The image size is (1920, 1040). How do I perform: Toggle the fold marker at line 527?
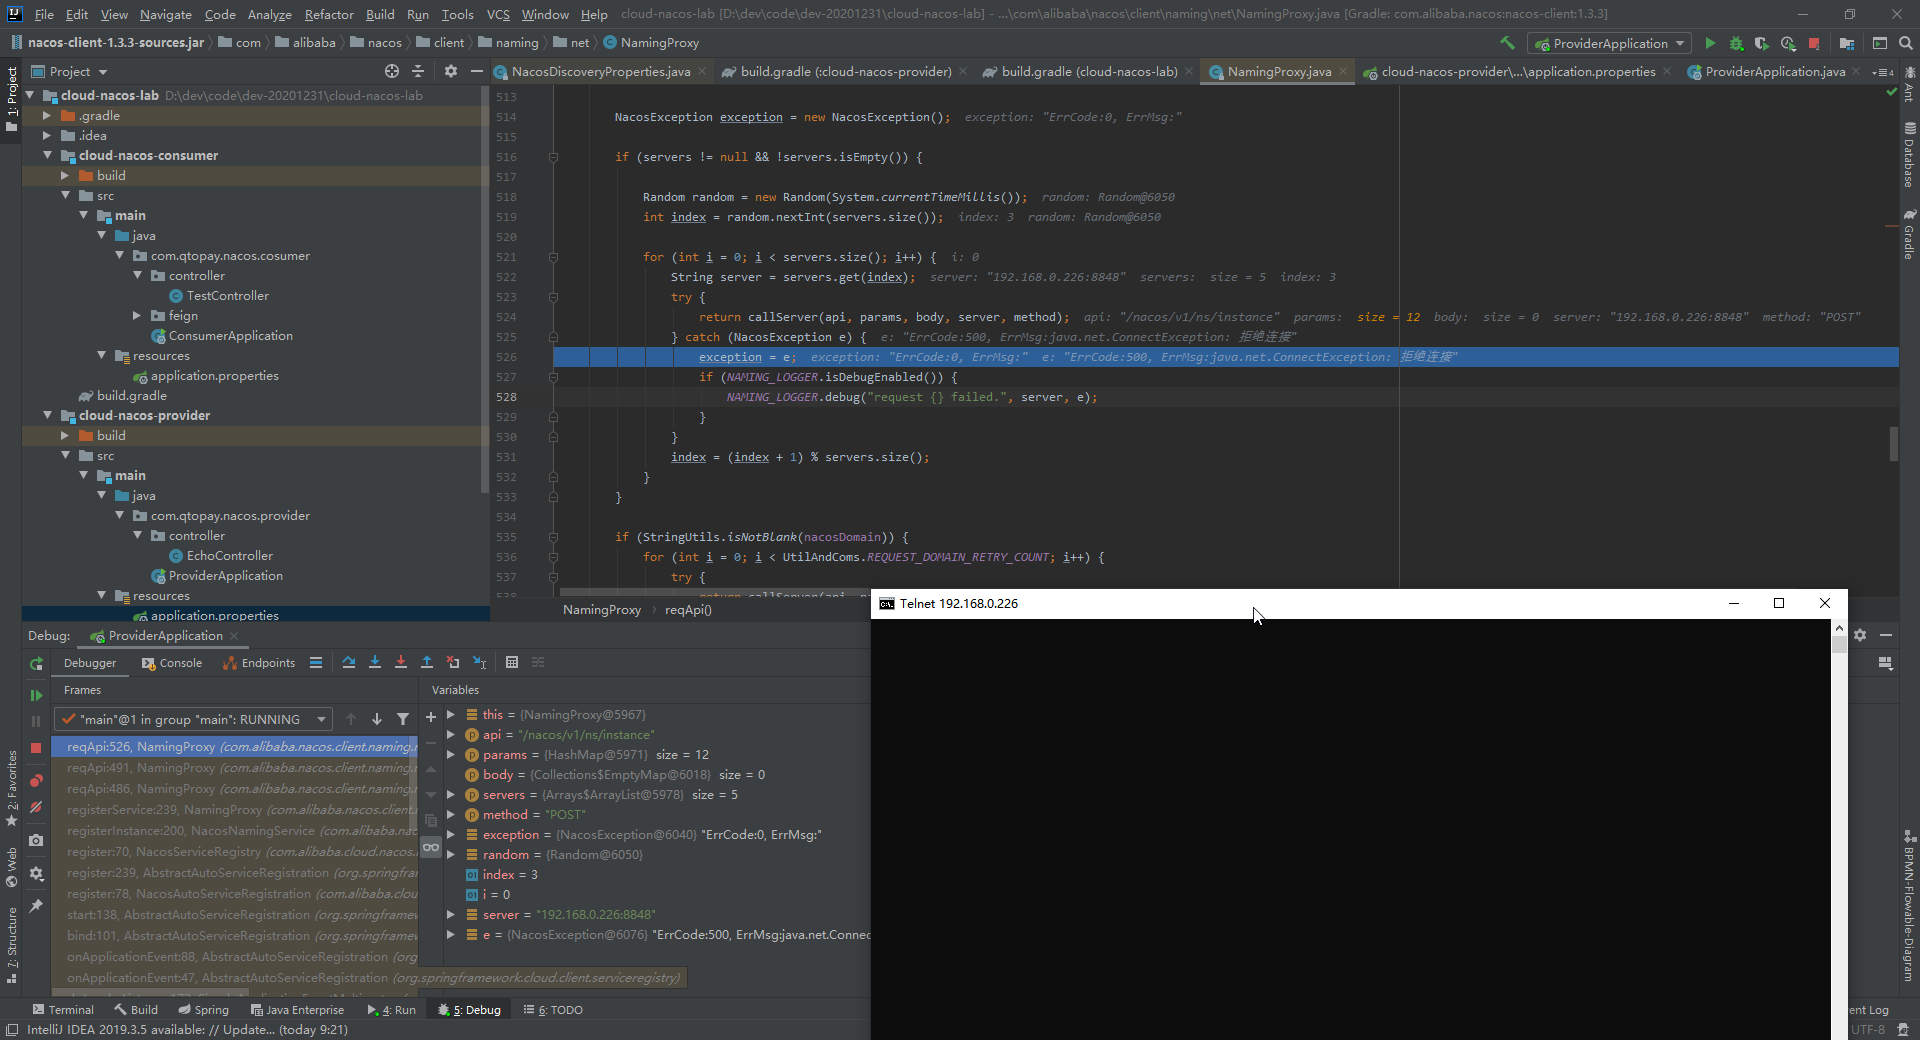coord(553,377)
